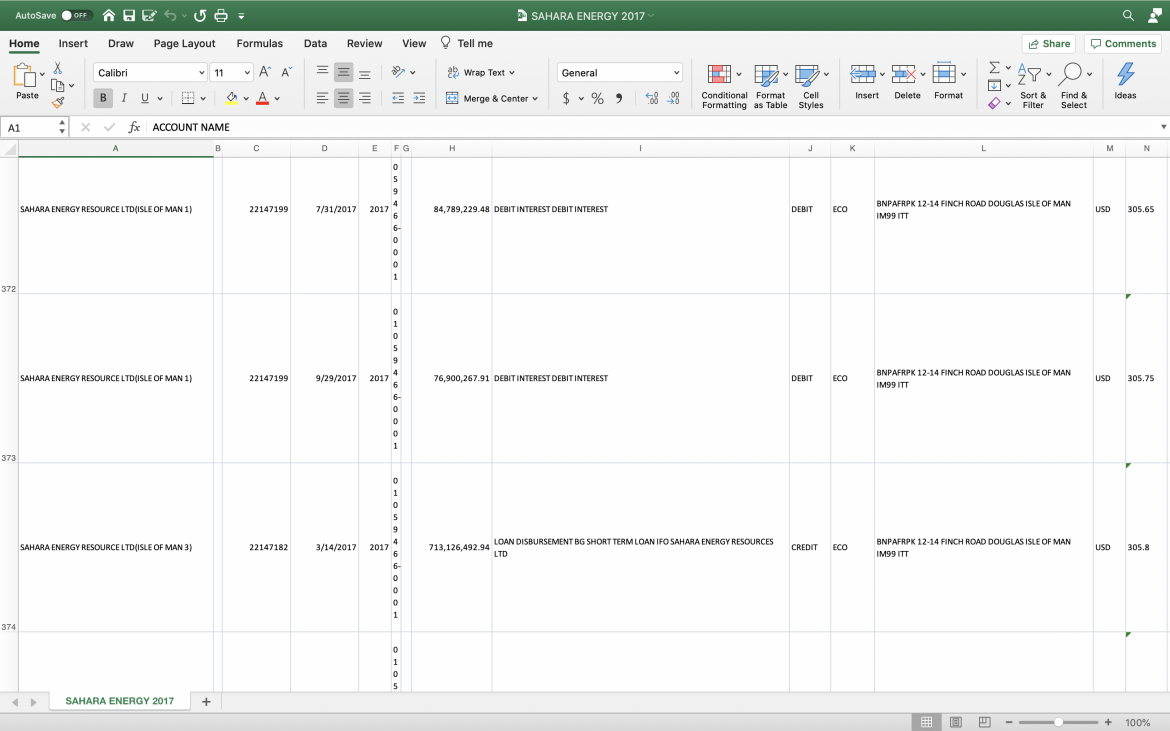
Task: Click Find & Select button
Action: coord(1074,87)
